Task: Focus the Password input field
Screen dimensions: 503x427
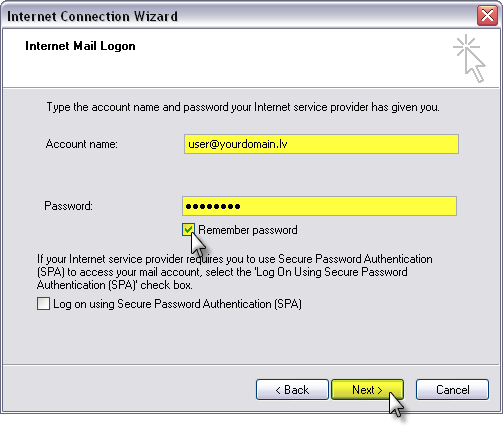Action: (319, 206)
